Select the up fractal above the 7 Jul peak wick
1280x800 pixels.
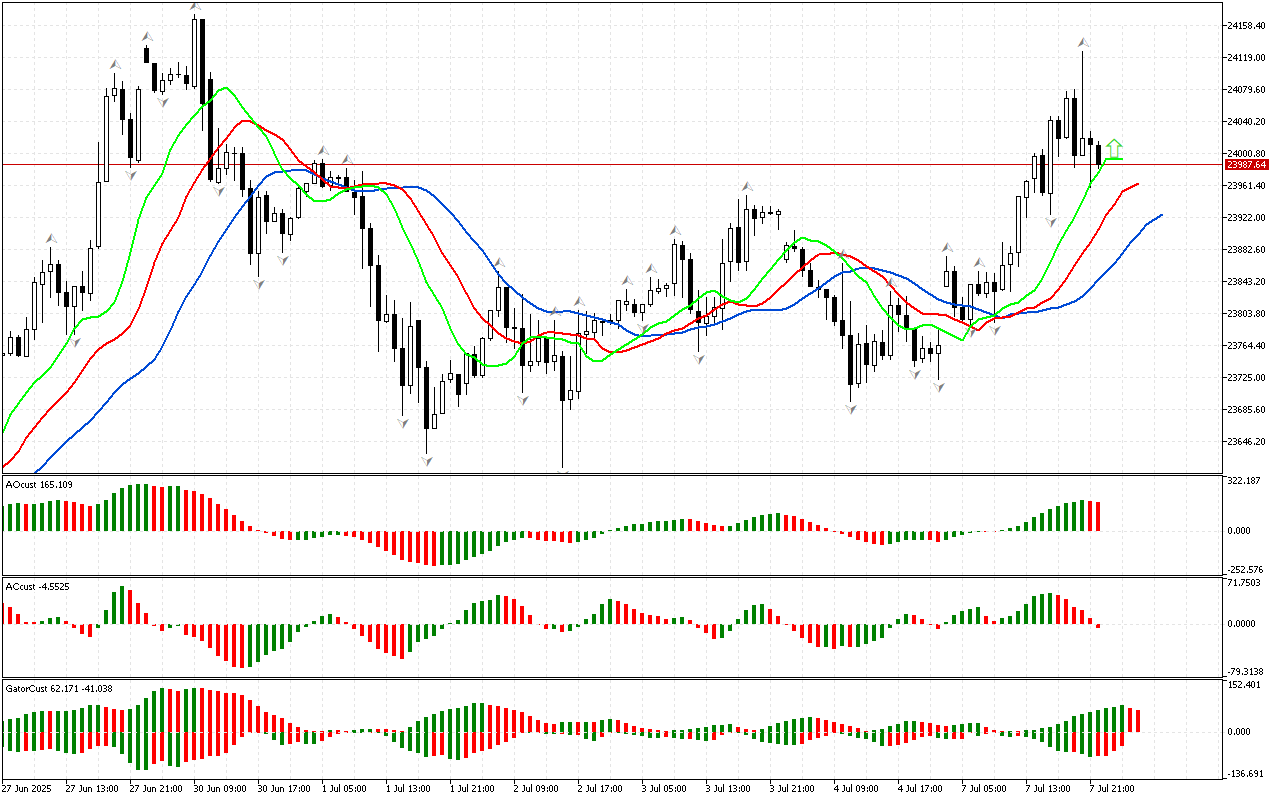coord(1083,43)
